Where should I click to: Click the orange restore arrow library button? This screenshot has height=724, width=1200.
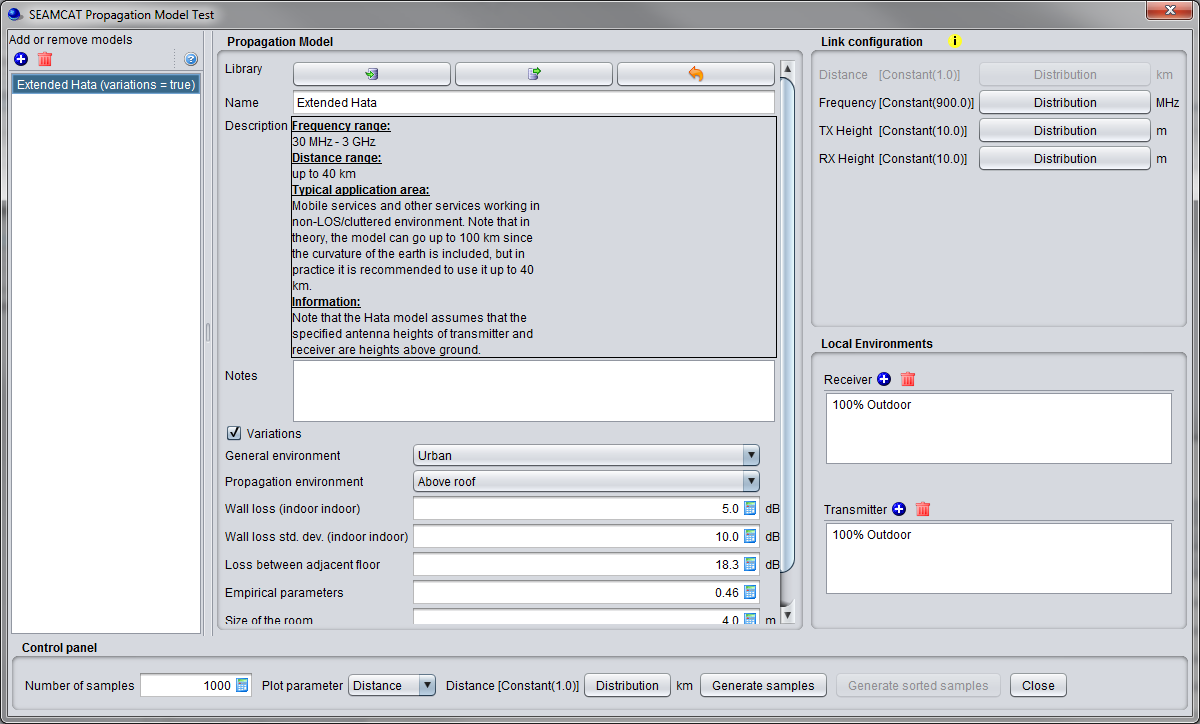696,74
